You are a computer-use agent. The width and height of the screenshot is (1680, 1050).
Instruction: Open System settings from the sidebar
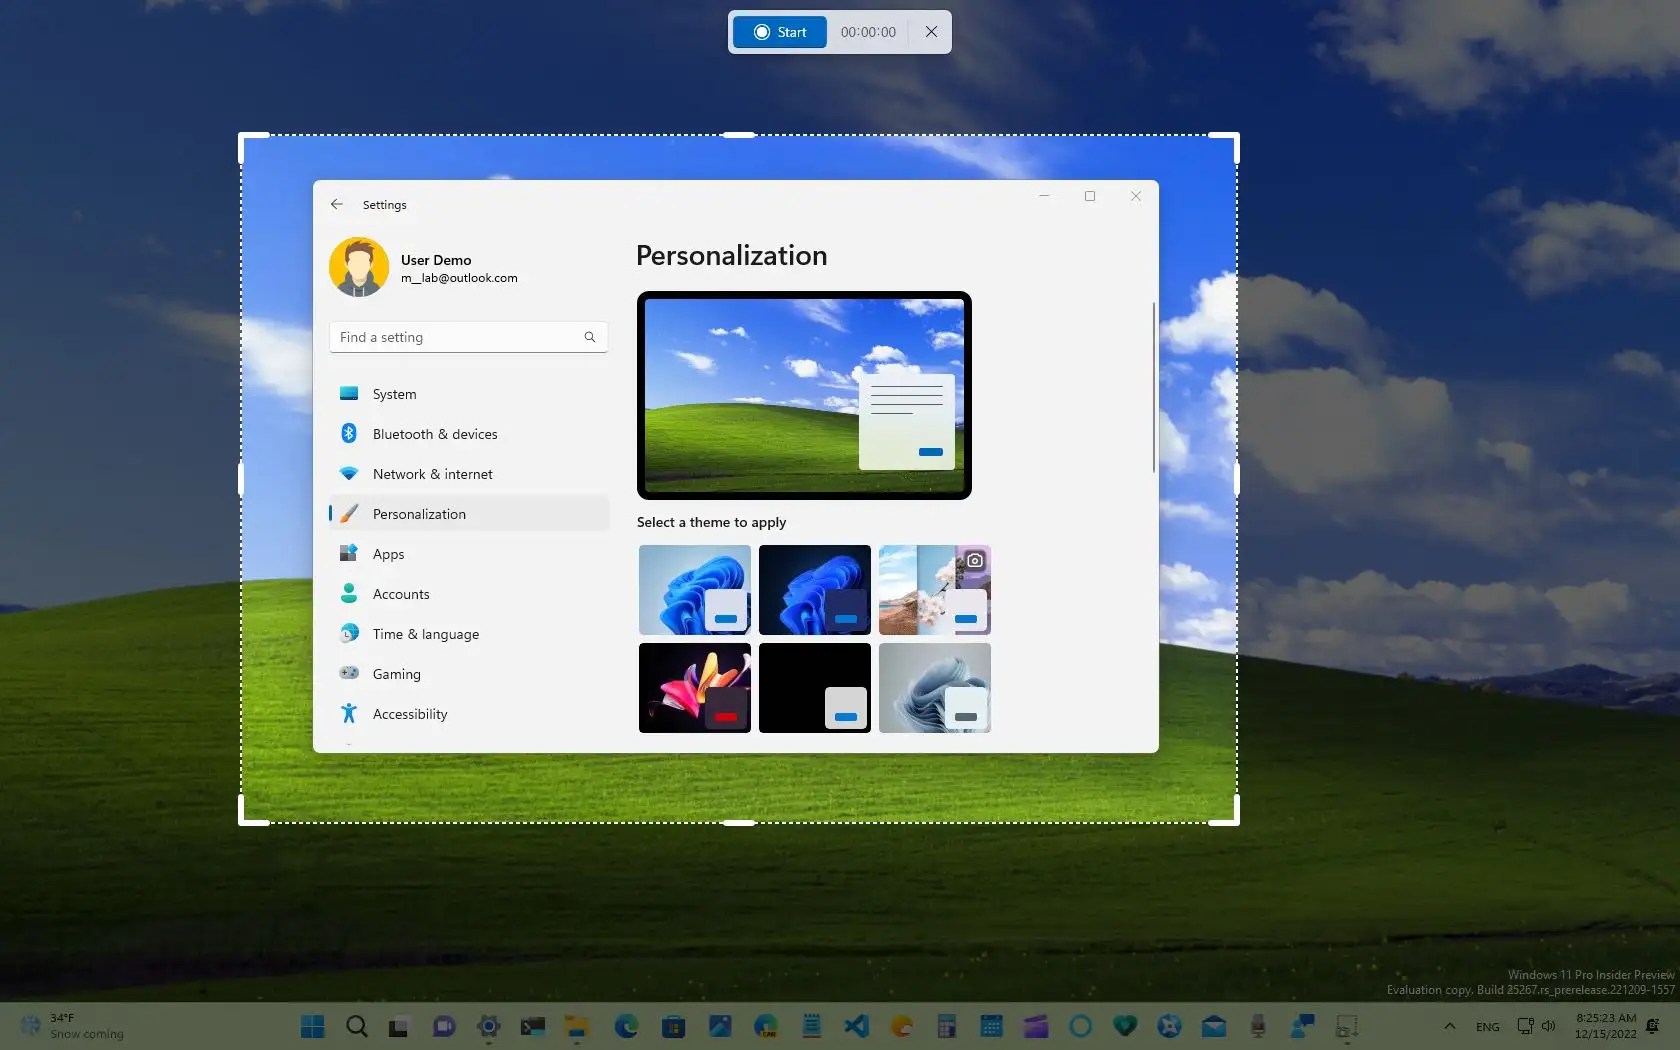coord(393,393)
